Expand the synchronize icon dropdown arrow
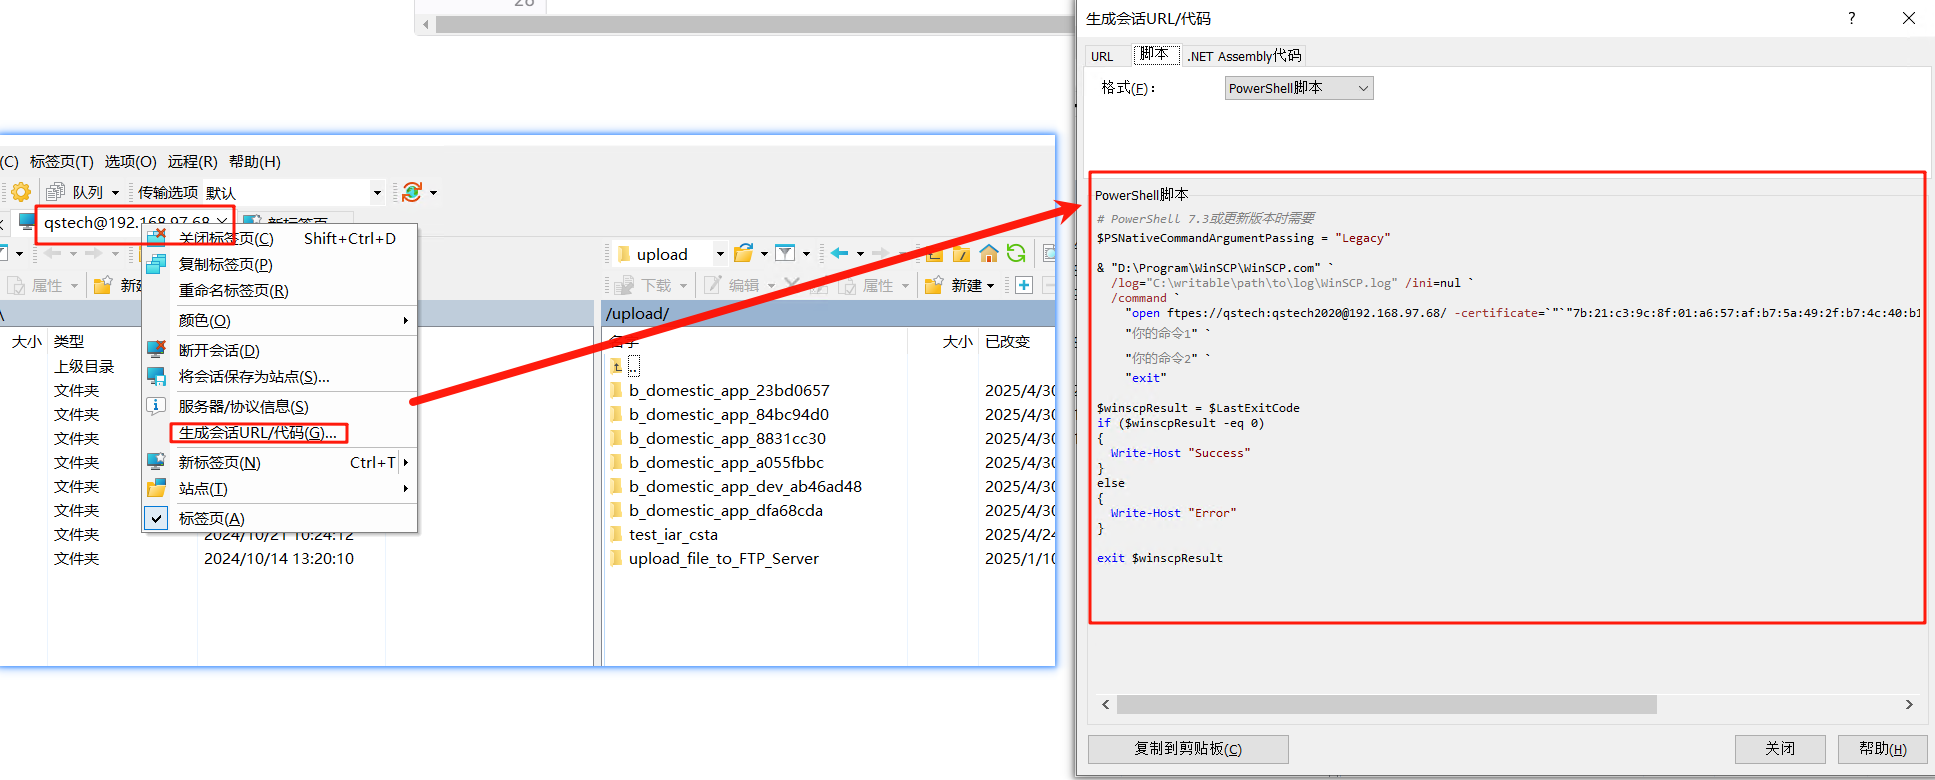 pyautogui.click(x=433, y=193)
